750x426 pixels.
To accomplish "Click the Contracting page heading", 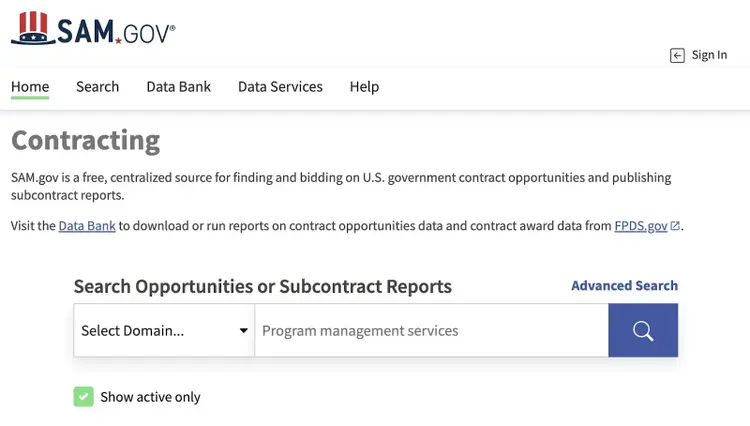I will click(85, 142).
